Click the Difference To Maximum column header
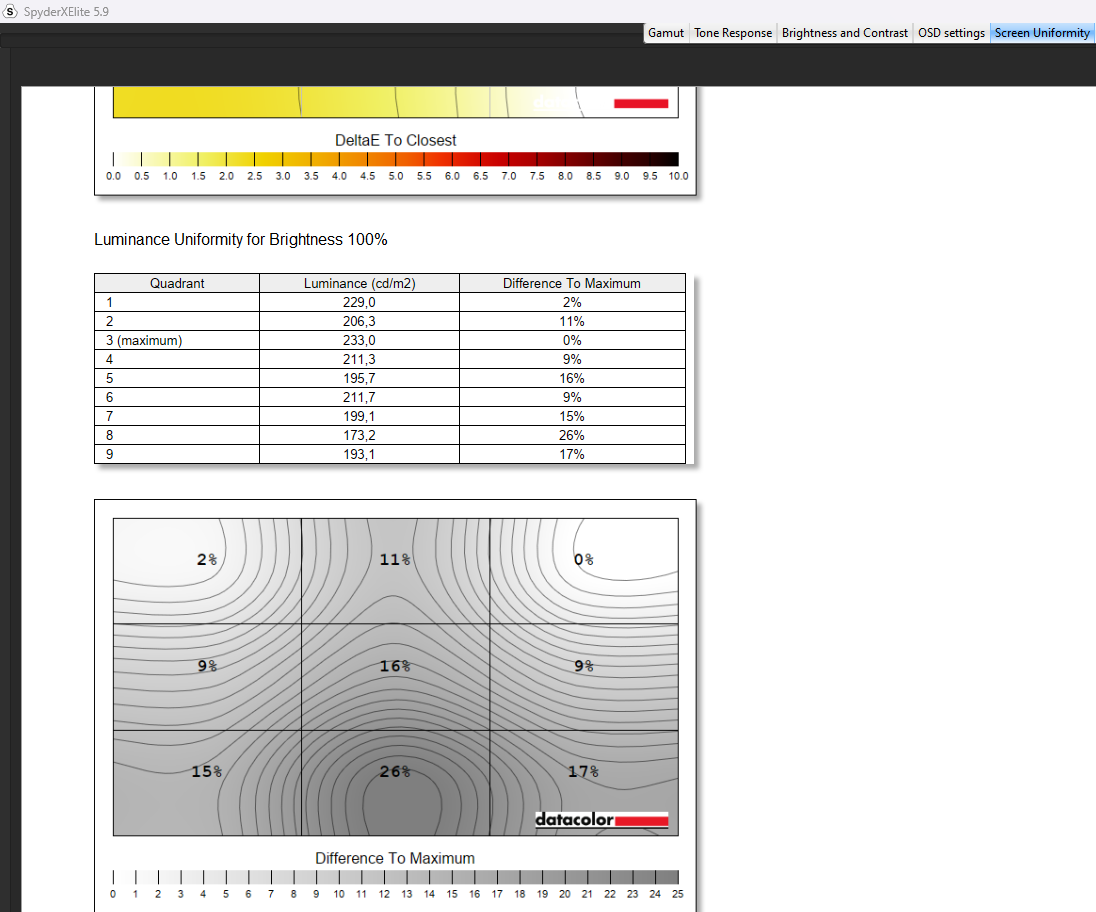 (x=572, y=283)
